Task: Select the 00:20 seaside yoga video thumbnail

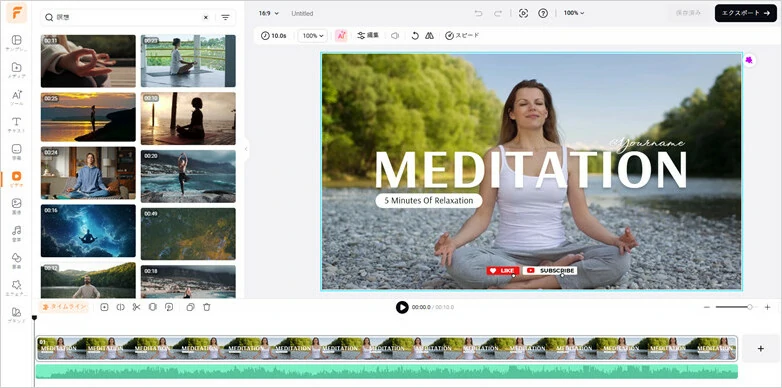Action: [x=188, y=176]
